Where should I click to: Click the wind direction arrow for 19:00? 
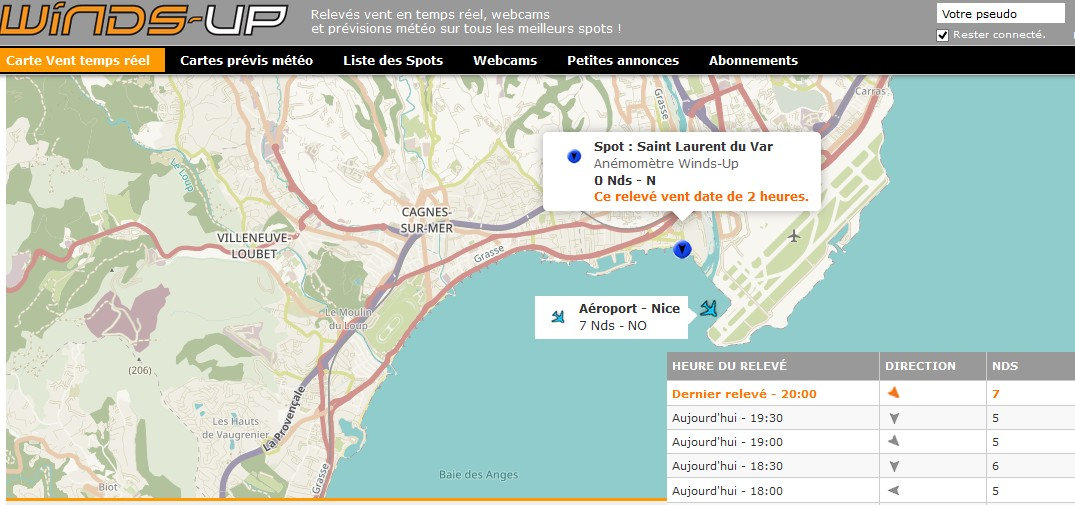pos(893,442)
